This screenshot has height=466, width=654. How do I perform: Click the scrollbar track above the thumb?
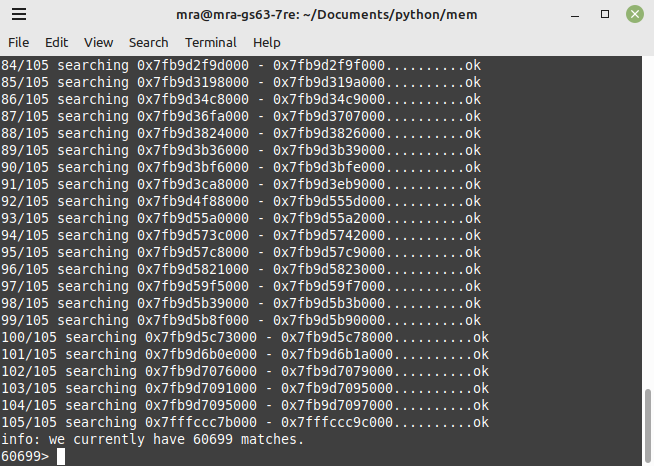[x=647, y=221]
